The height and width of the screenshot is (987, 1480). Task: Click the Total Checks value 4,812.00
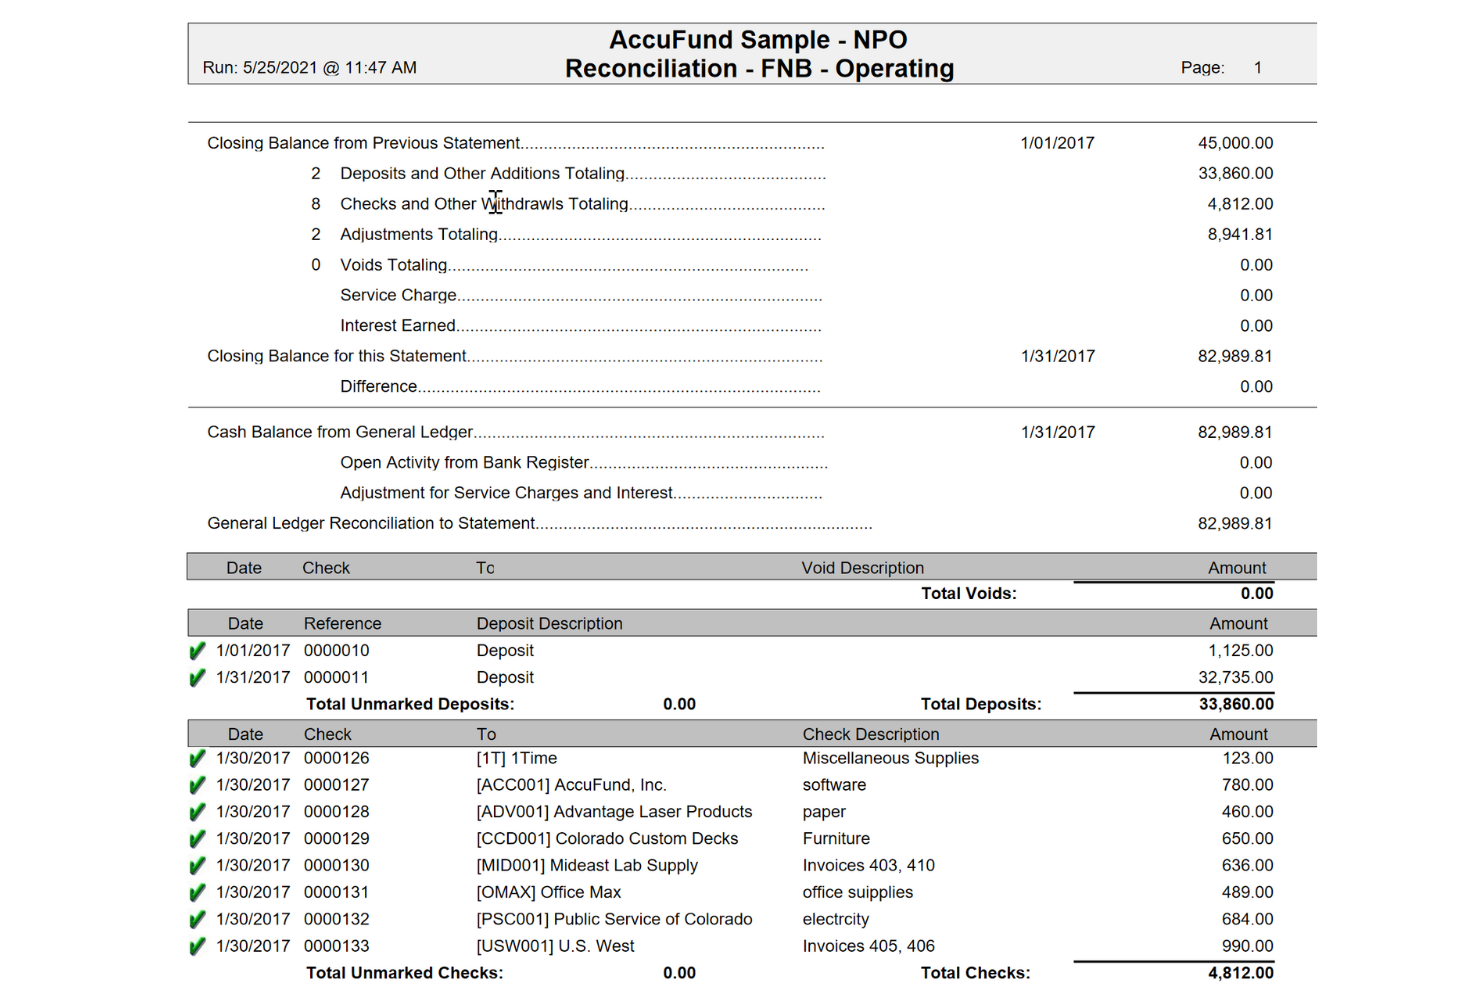coord(1241,973)
